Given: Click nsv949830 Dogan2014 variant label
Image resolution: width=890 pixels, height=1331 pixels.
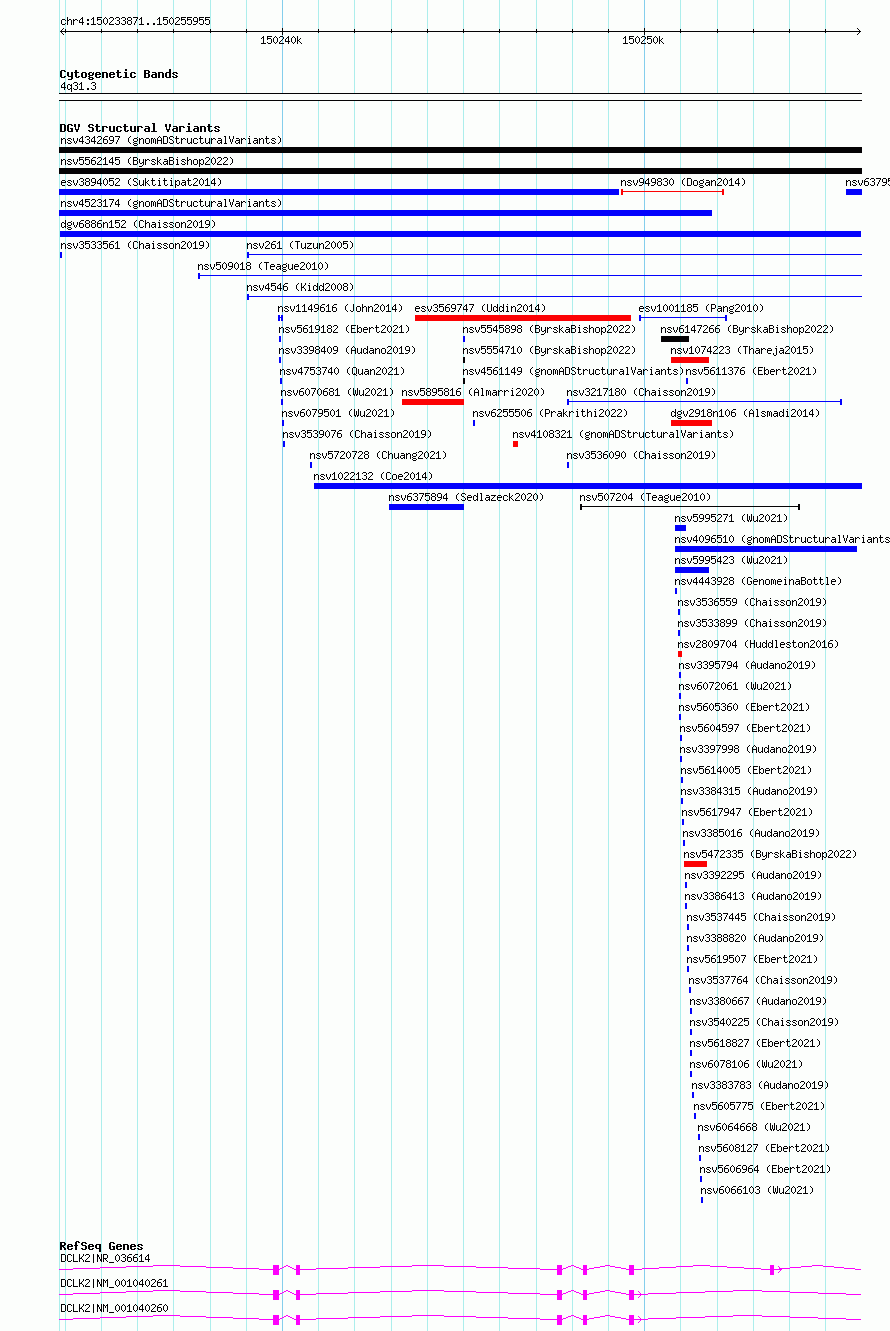Looking at the screenshot, I should 683,182.
